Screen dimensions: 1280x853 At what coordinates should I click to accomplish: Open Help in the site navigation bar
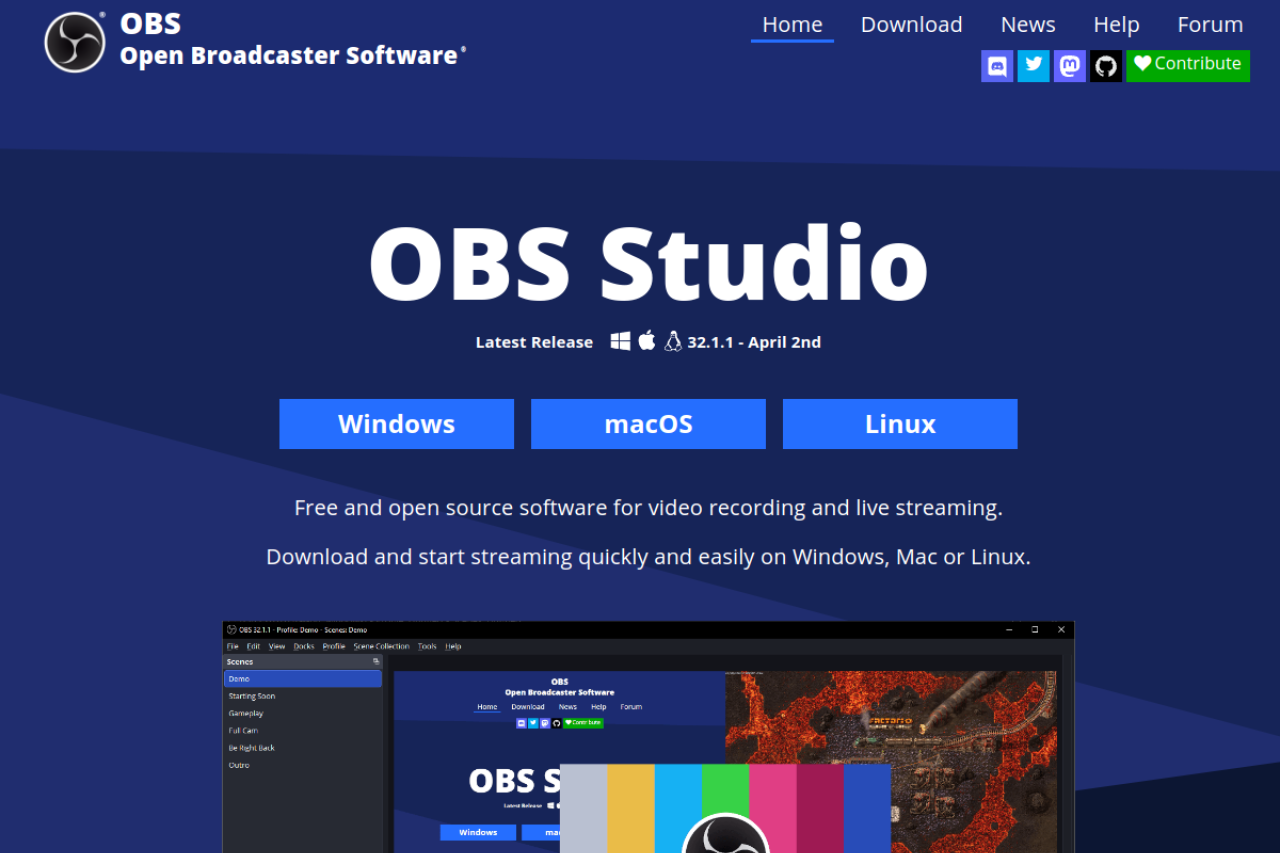(x=1116, y=25)
